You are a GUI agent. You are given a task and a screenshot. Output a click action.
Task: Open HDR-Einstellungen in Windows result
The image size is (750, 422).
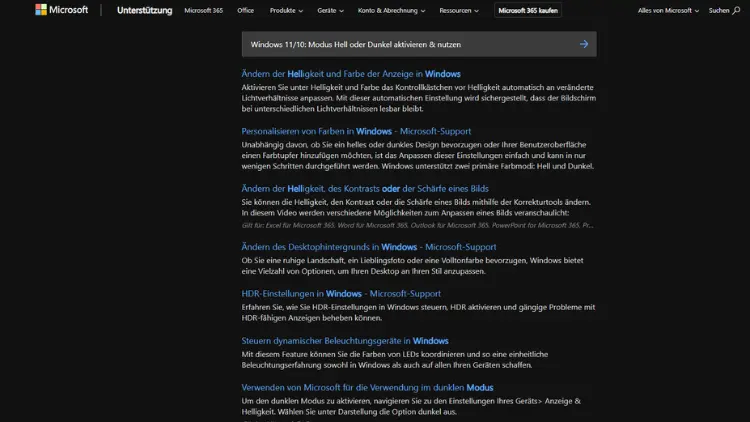tap(341, 294)
